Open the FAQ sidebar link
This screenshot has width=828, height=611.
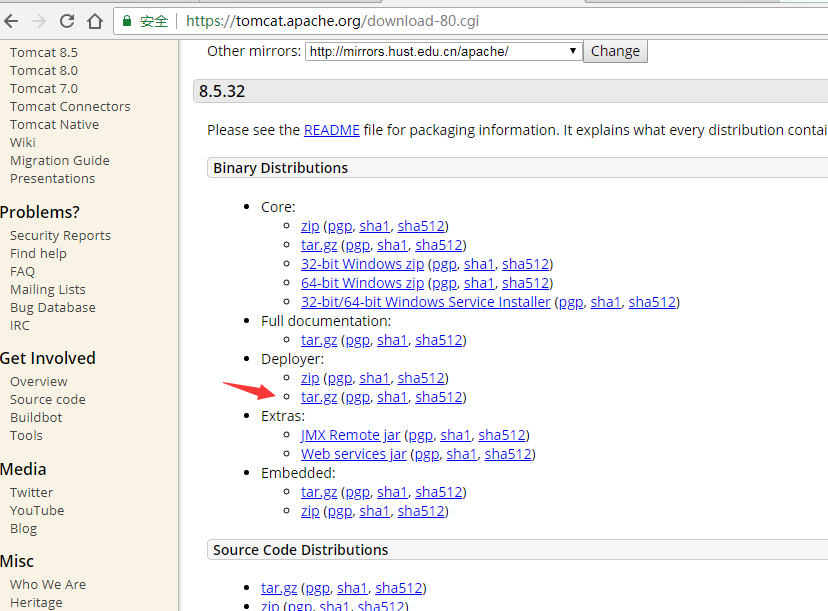22,271
